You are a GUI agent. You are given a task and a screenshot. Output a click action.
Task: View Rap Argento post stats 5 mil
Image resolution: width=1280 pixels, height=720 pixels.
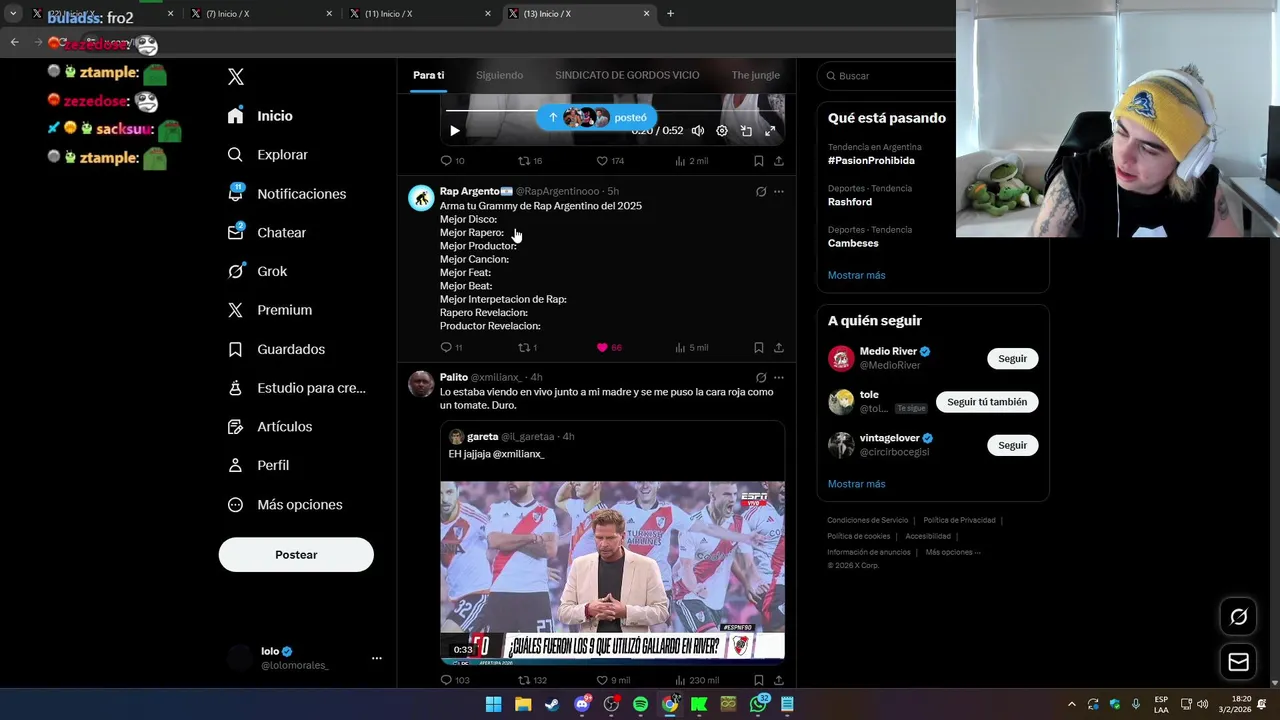pos(691,348)
